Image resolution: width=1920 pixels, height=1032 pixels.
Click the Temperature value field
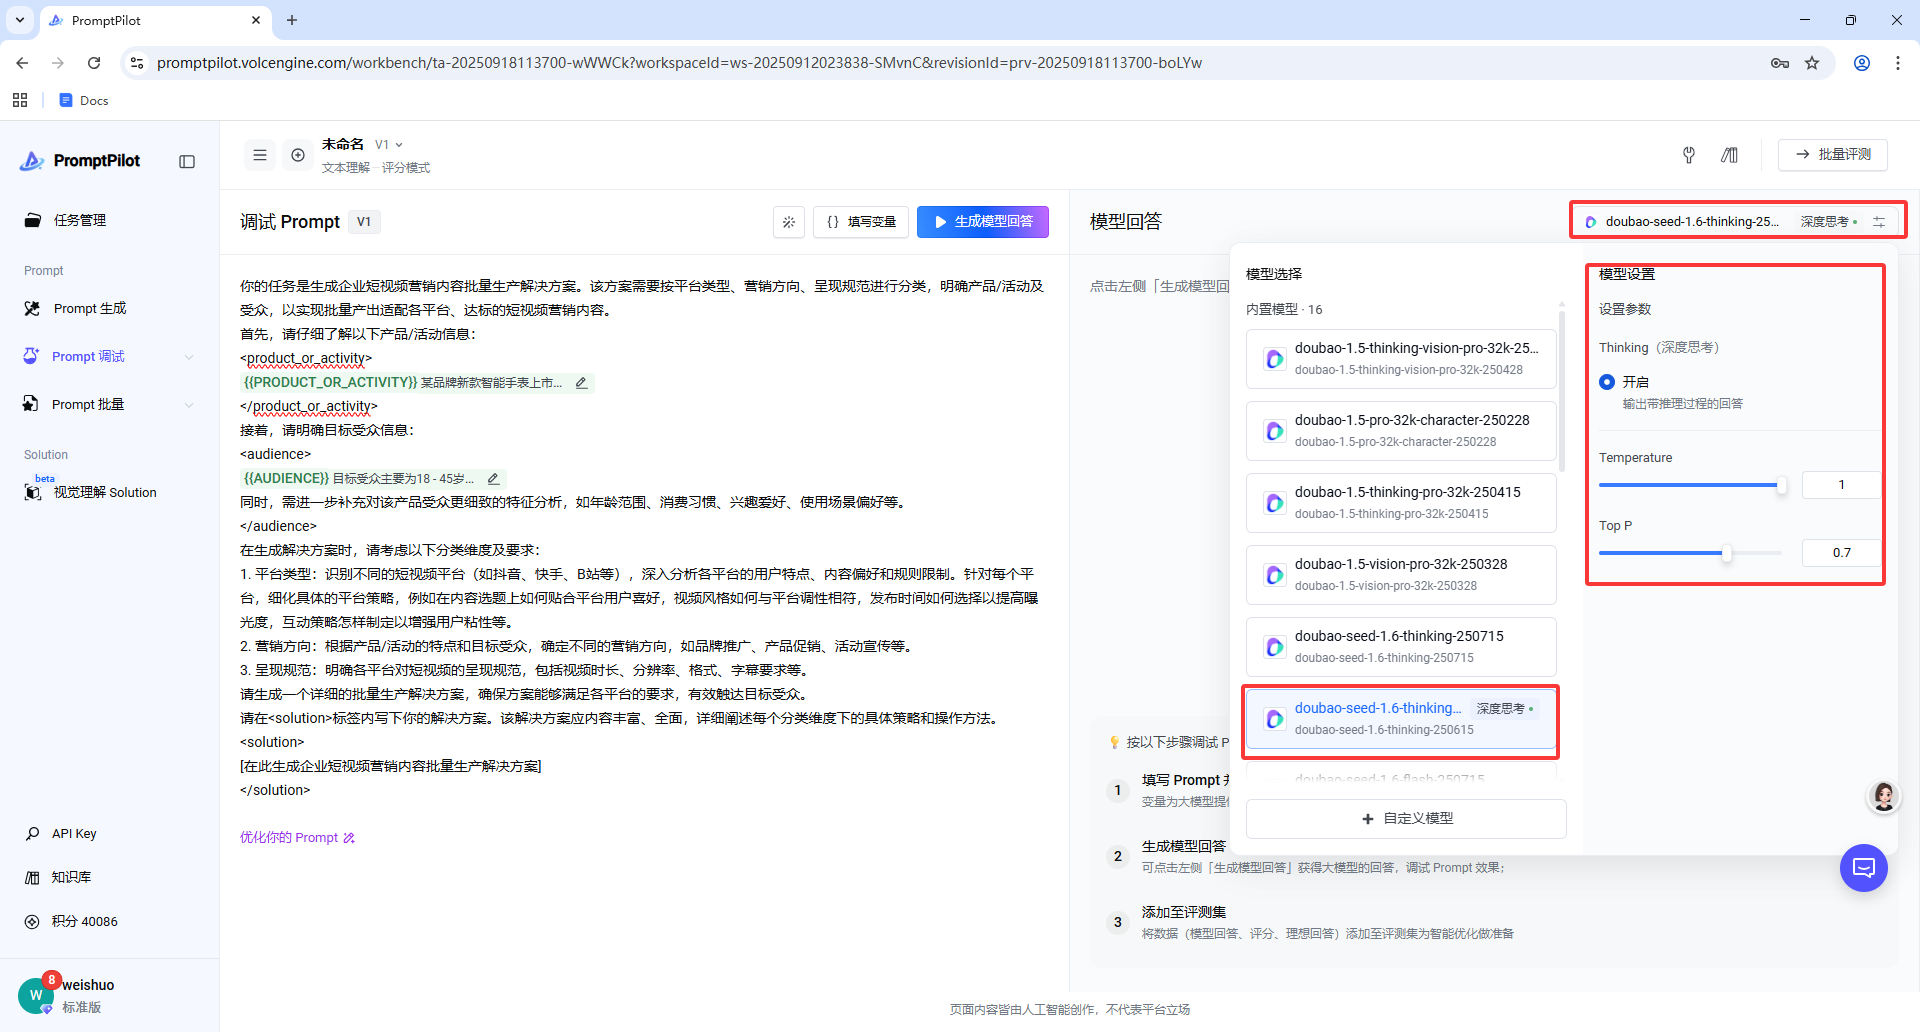1841,485
